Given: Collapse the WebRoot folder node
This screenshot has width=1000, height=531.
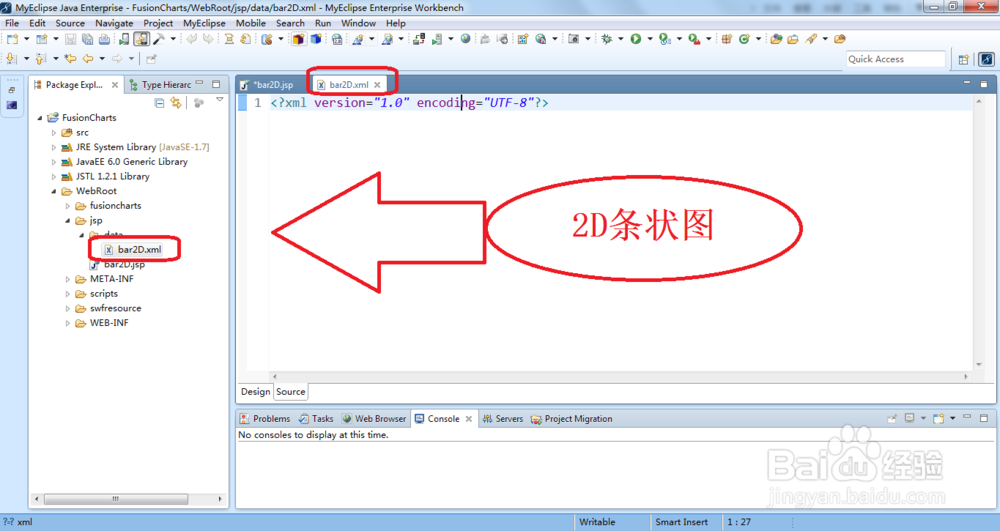Looking at the screenshot, I should click(54, 191).
